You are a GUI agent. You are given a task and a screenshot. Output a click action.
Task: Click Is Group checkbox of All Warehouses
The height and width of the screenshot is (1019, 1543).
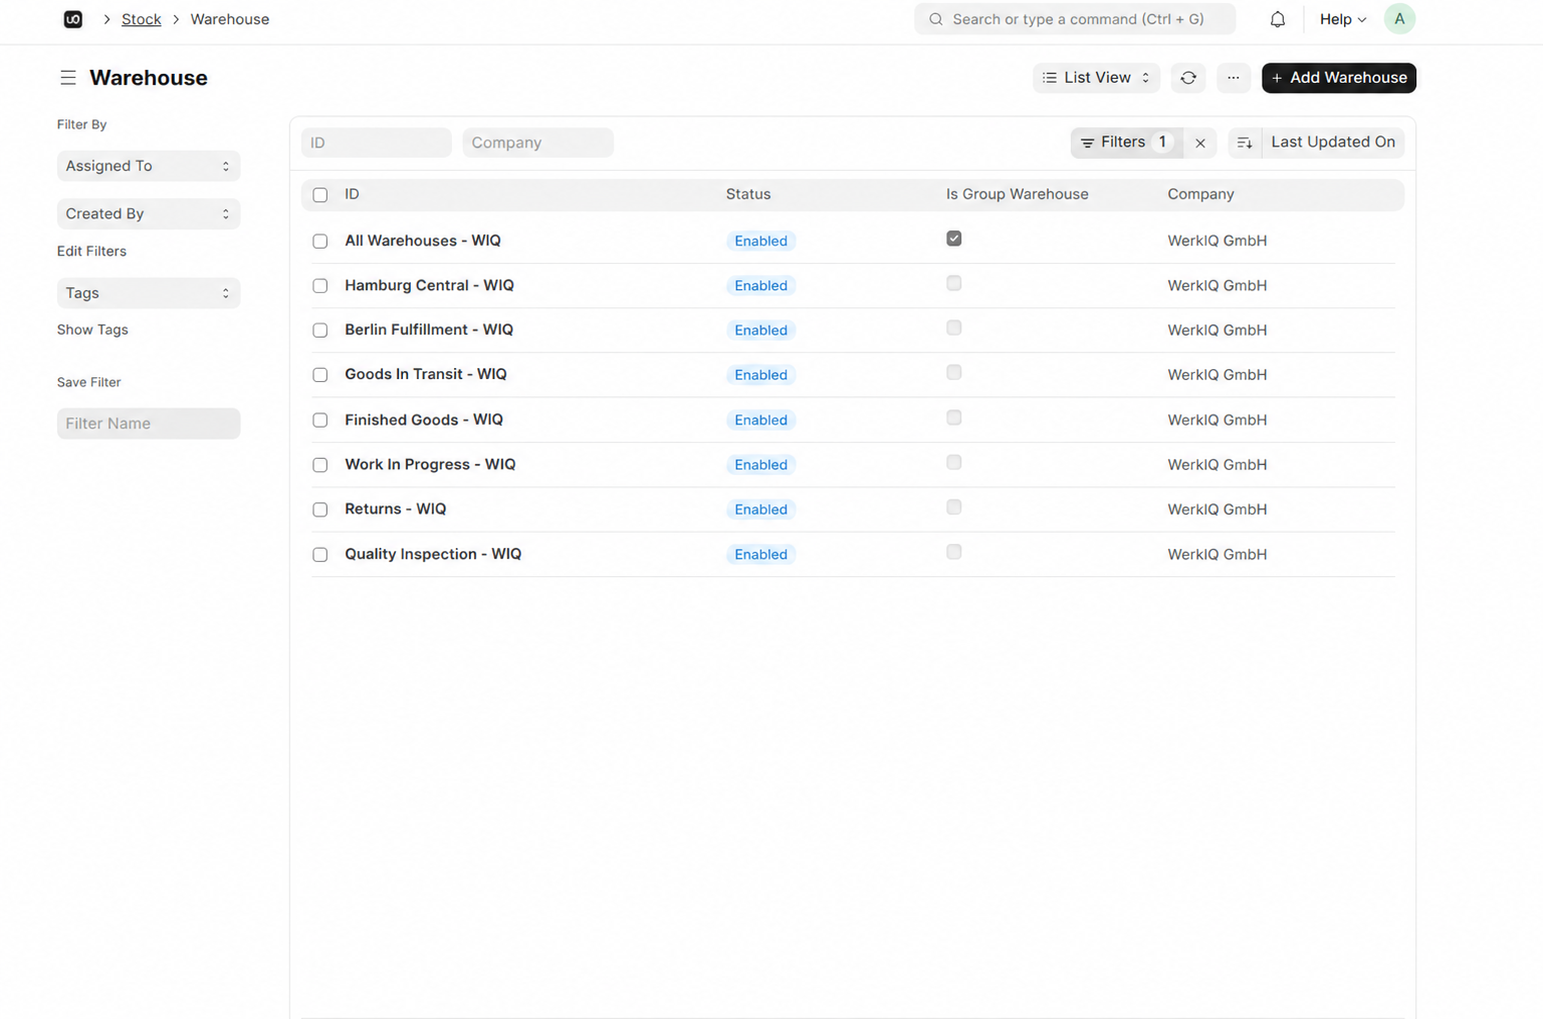pos(954,239)
